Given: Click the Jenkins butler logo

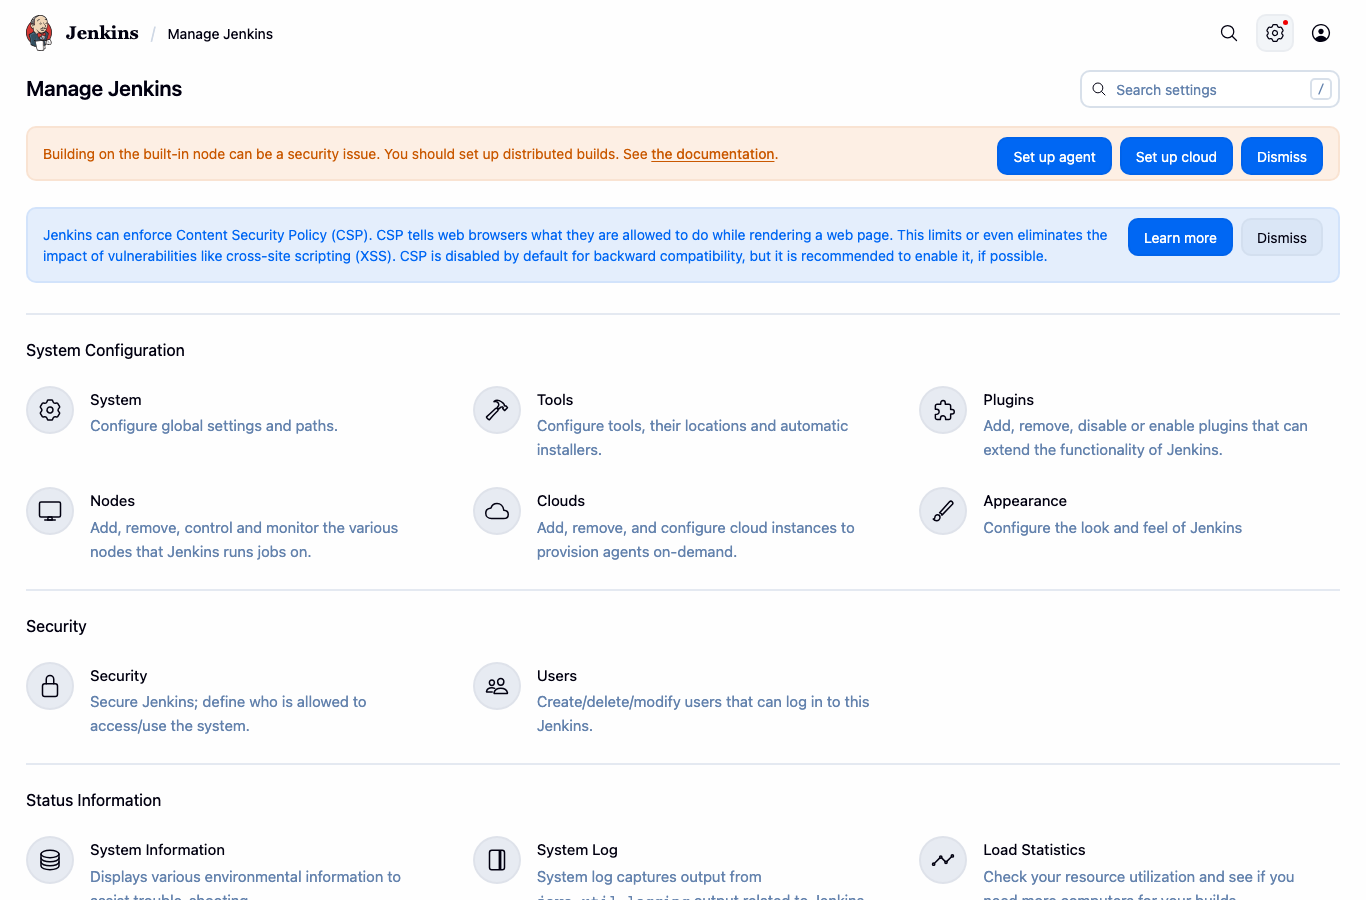Looking at the screenshot, I should [39, 33].
